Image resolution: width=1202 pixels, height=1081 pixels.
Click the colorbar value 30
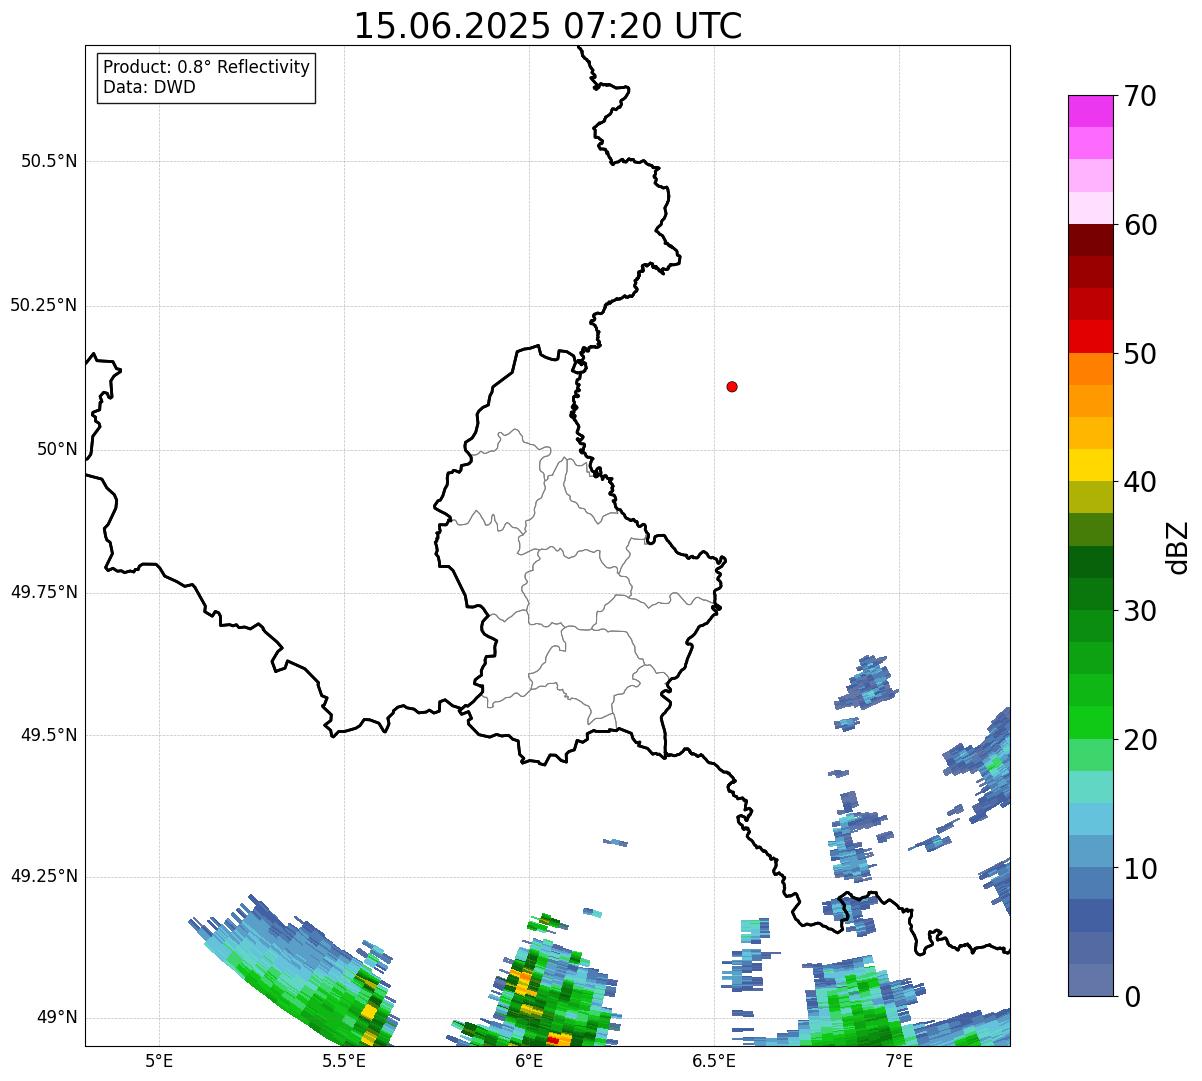[x=1140, y=611]
